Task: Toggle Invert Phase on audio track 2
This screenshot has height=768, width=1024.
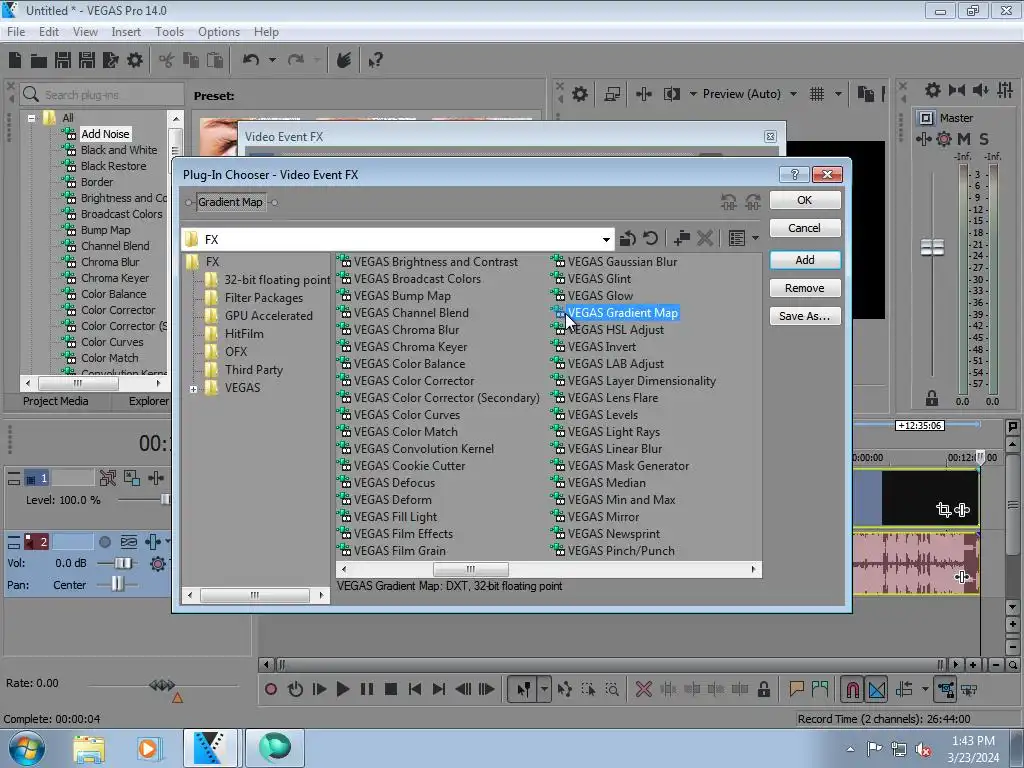Action: tap(129, 541)
